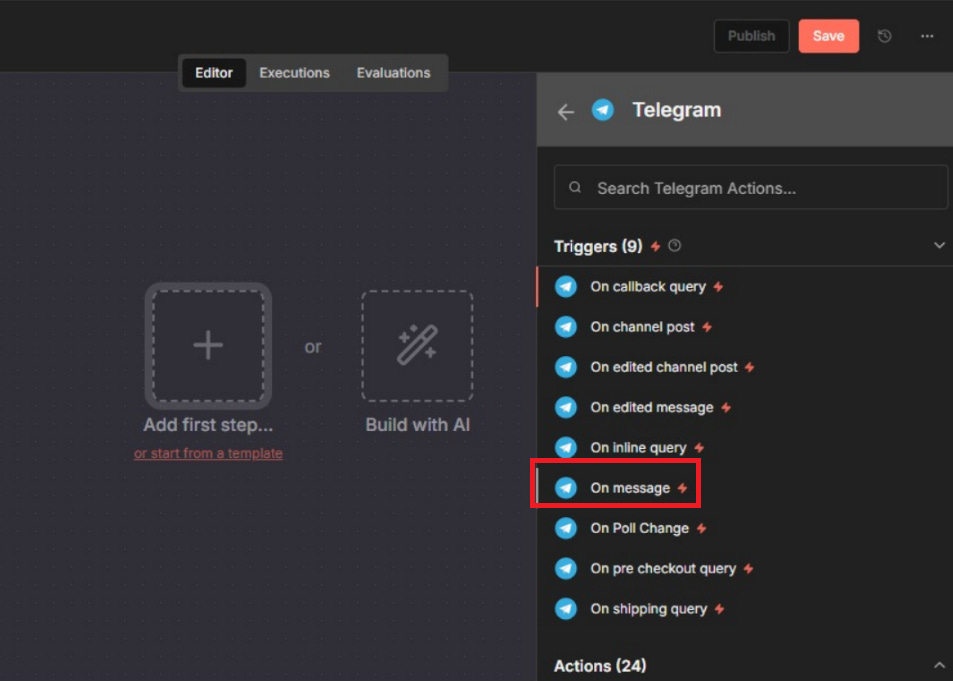The width and height of the screenshot is (953, 681).
Task: Select the 'On pre checkout query' trigger text
Action: click(663, 569)
